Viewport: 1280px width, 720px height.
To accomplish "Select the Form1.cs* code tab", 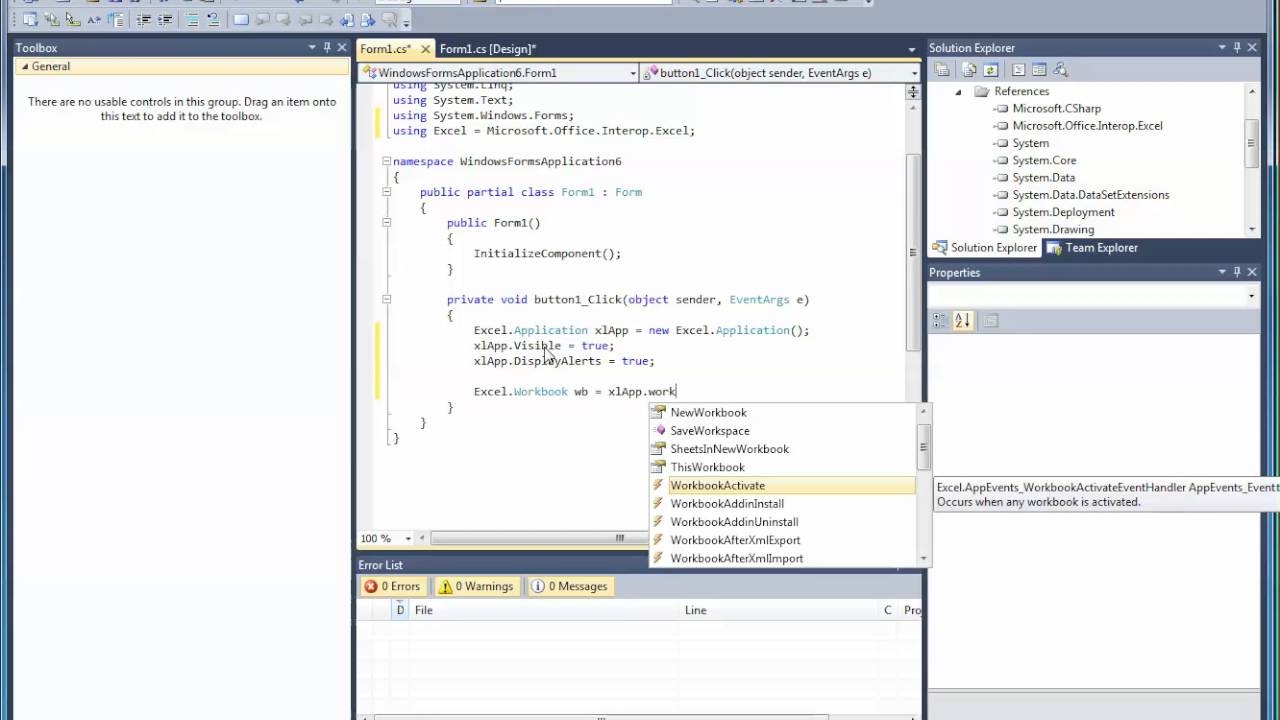I will coord(386,49).
